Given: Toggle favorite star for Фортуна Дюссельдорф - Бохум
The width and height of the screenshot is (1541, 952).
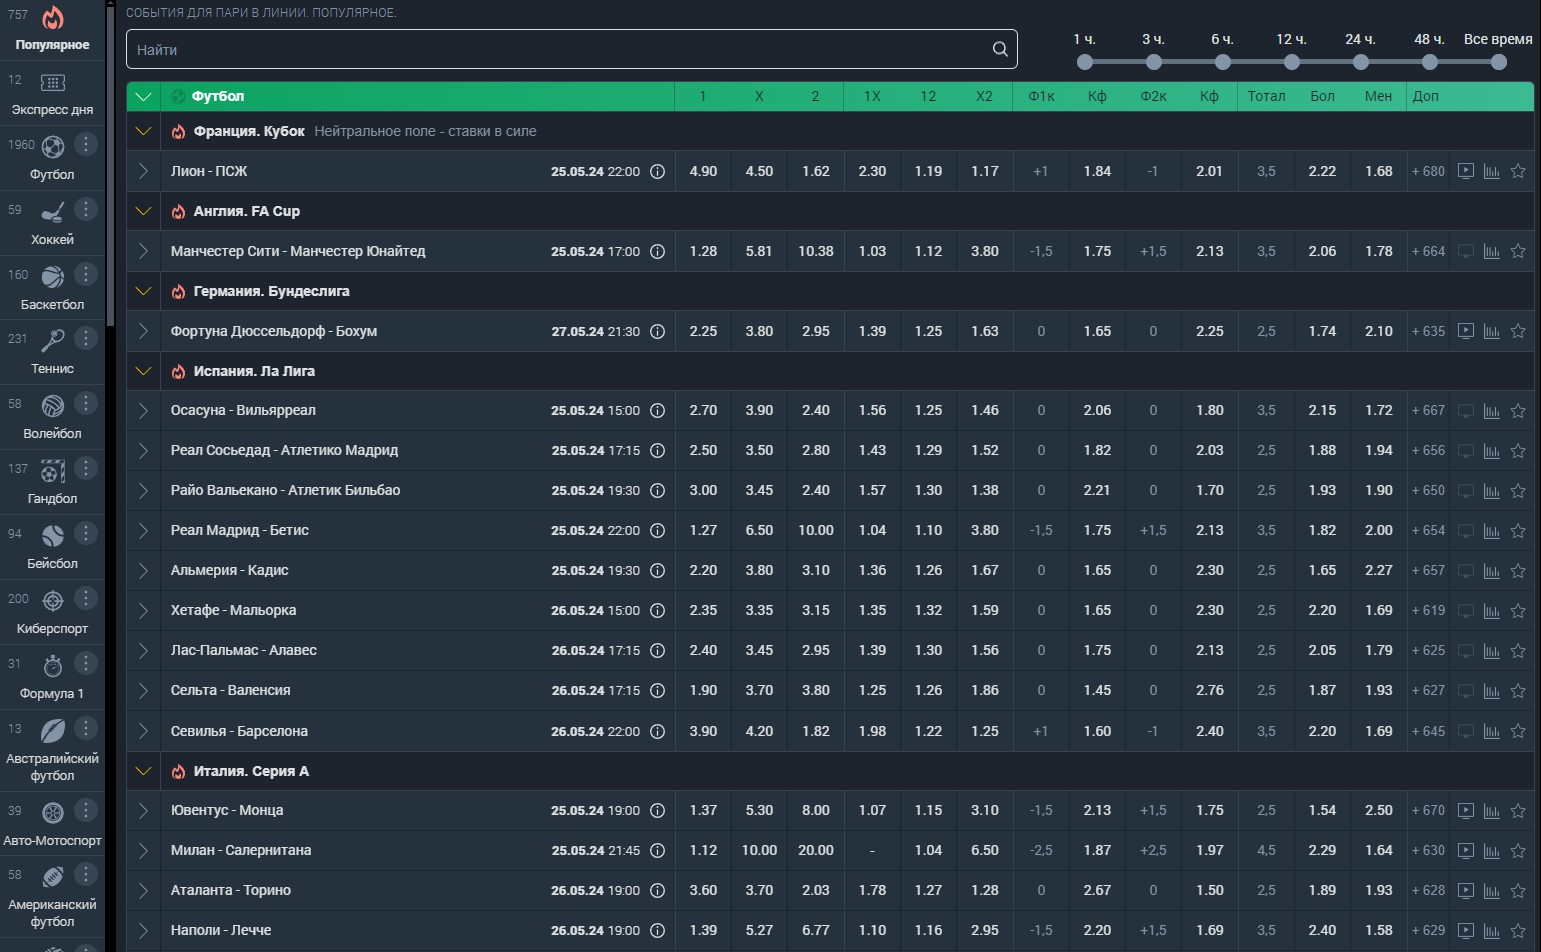Looking at the screenshot, I should (x=1517, y=331).
